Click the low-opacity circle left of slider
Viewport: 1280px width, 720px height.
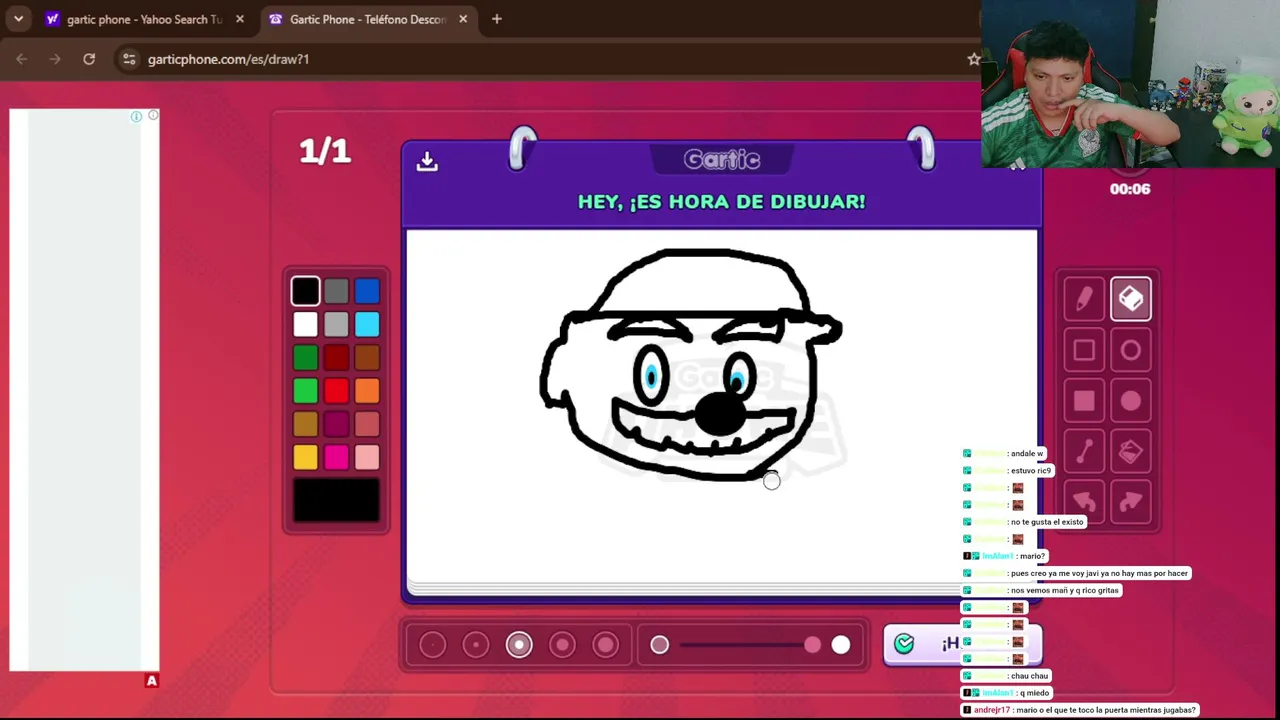(x=660, y=645)
